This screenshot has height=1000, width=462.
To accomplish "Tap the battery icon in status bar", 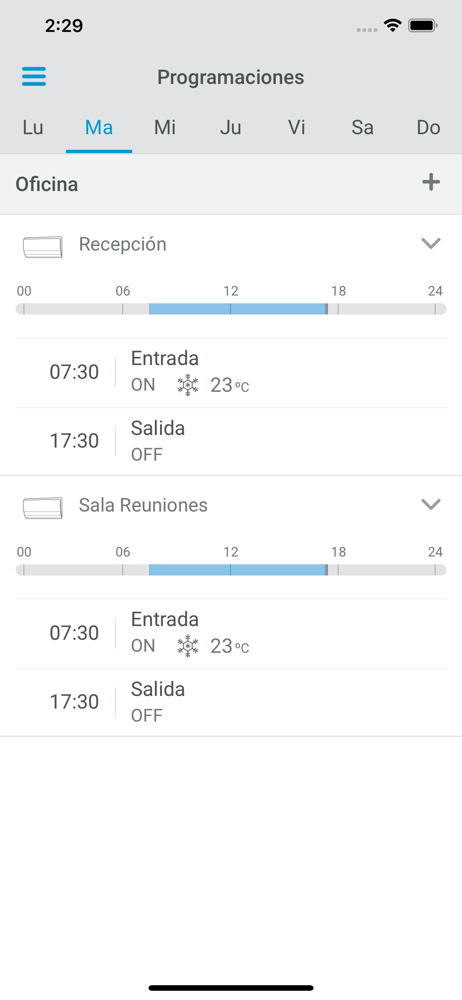I will click(x=422, y=26).
